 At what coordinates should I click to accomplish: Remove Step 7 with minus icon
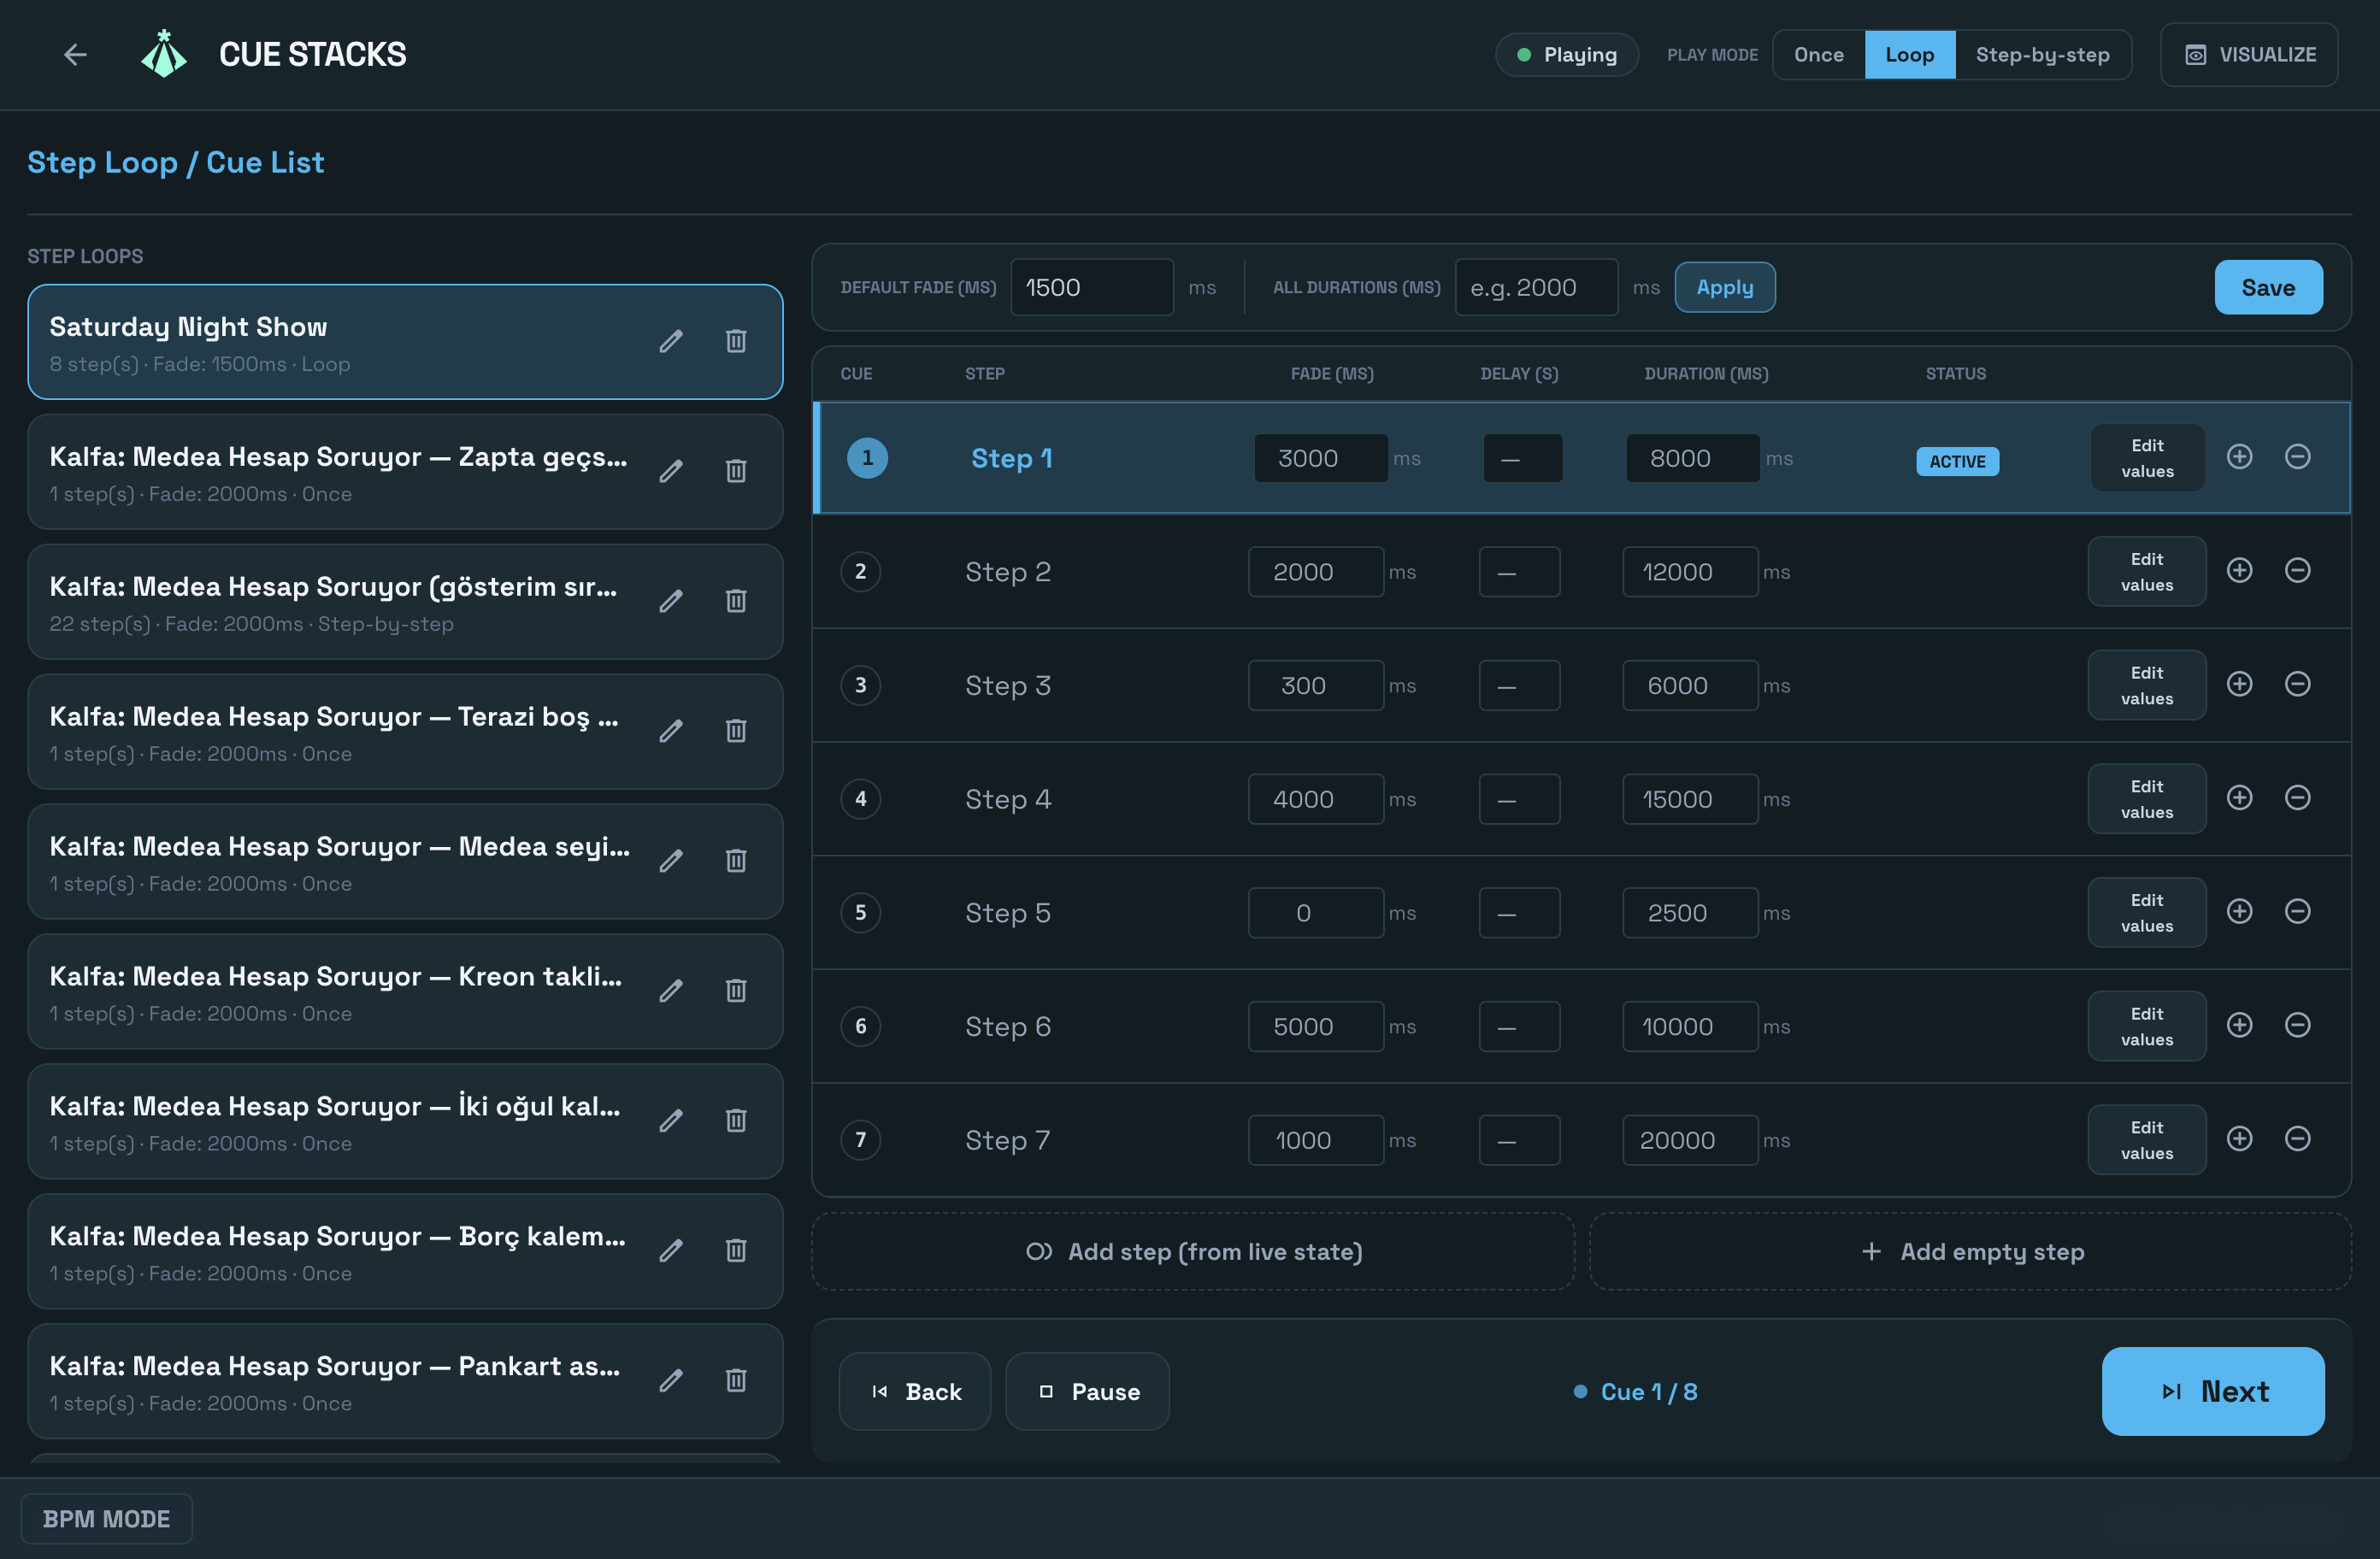(2298, 1139)
